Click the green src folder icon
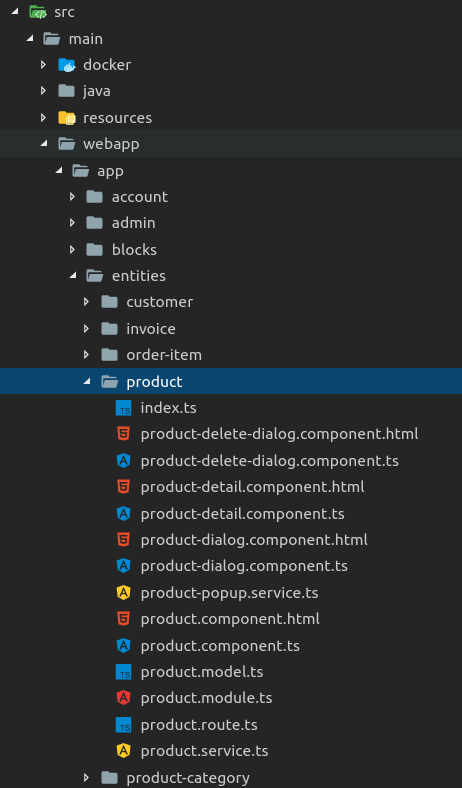Screen dimensions: 462x788 [38, 12]
